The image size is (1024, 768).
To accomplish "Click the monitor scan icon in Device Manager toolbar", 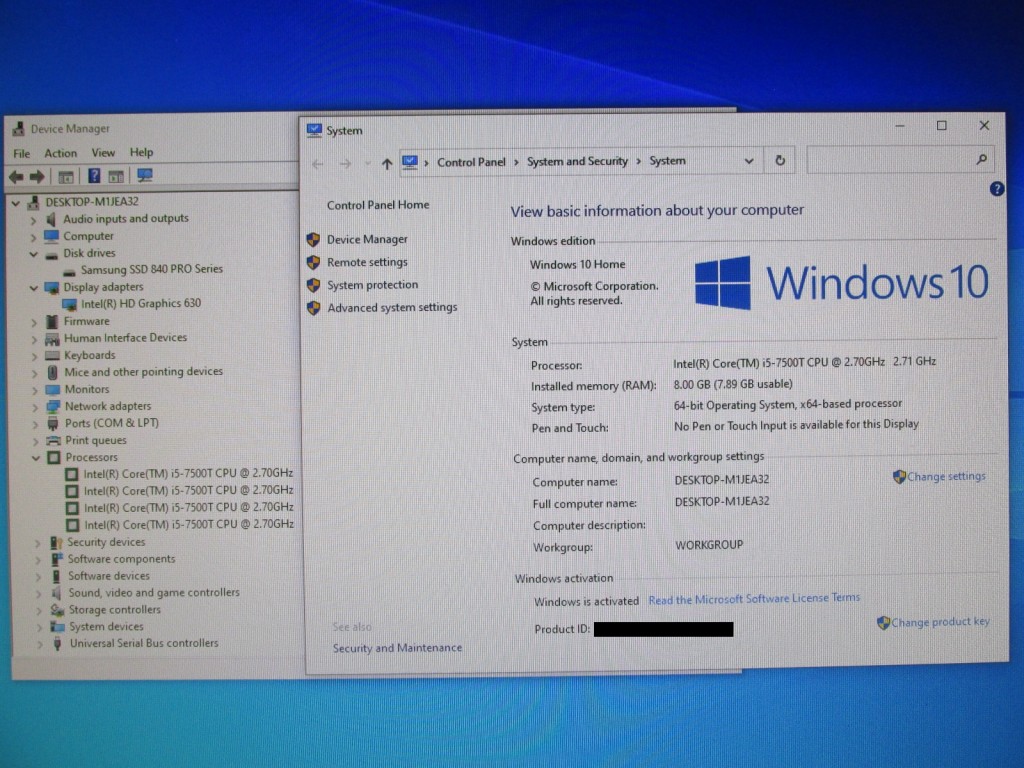I will [x=144, y=176].
